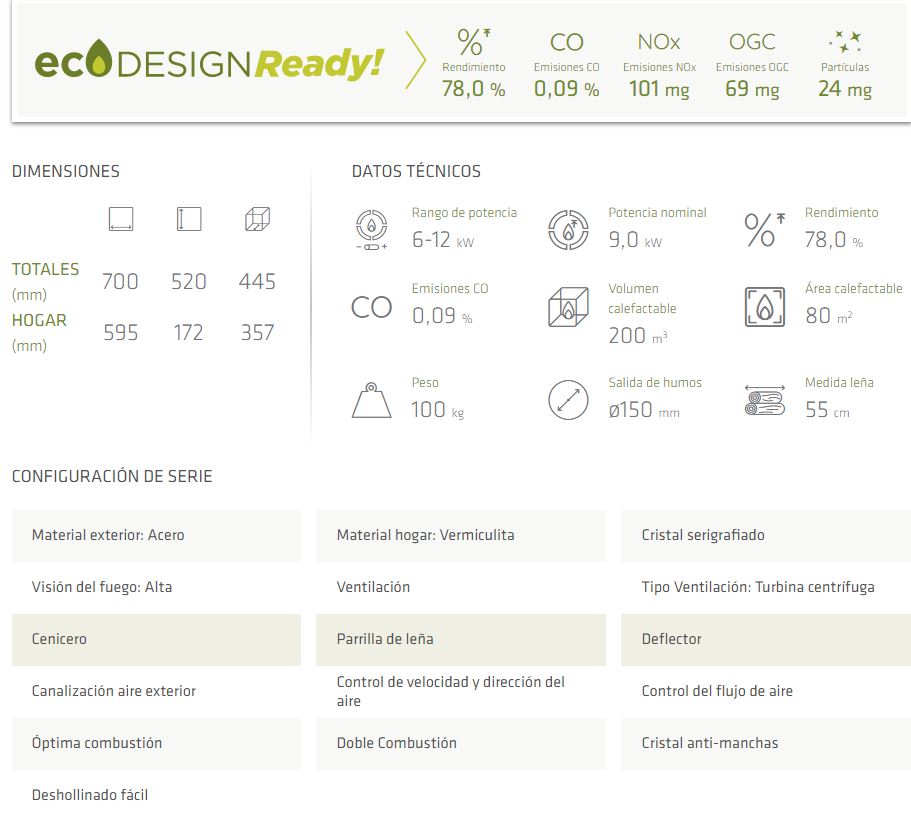Click the Doble Combustión feature cell
This screenshot has height=818, width=911.
click(x=461, y=744)
